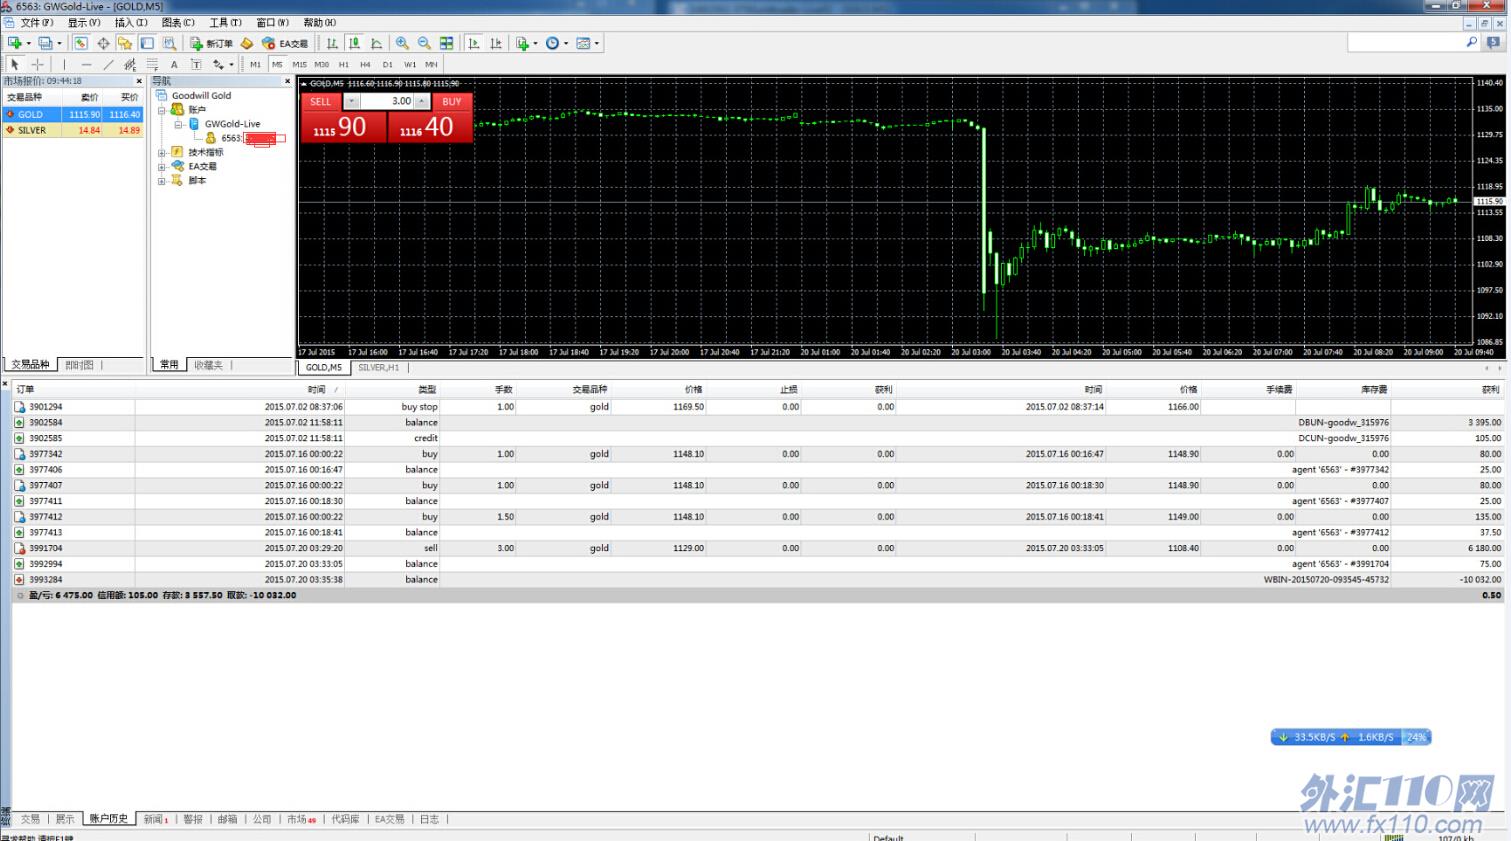
Task: Select the text label T tool
Action: (196, 64)
